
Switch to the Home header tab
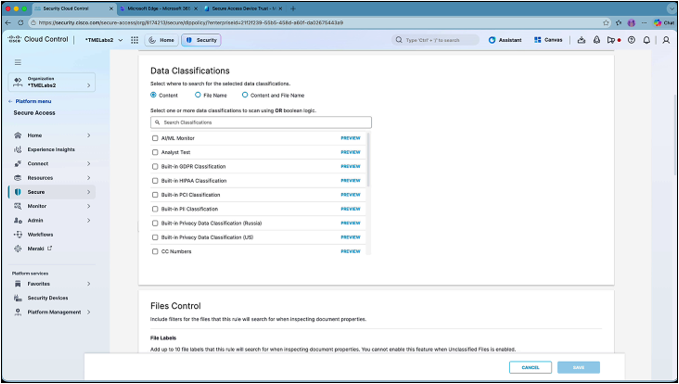click(162, 40)
